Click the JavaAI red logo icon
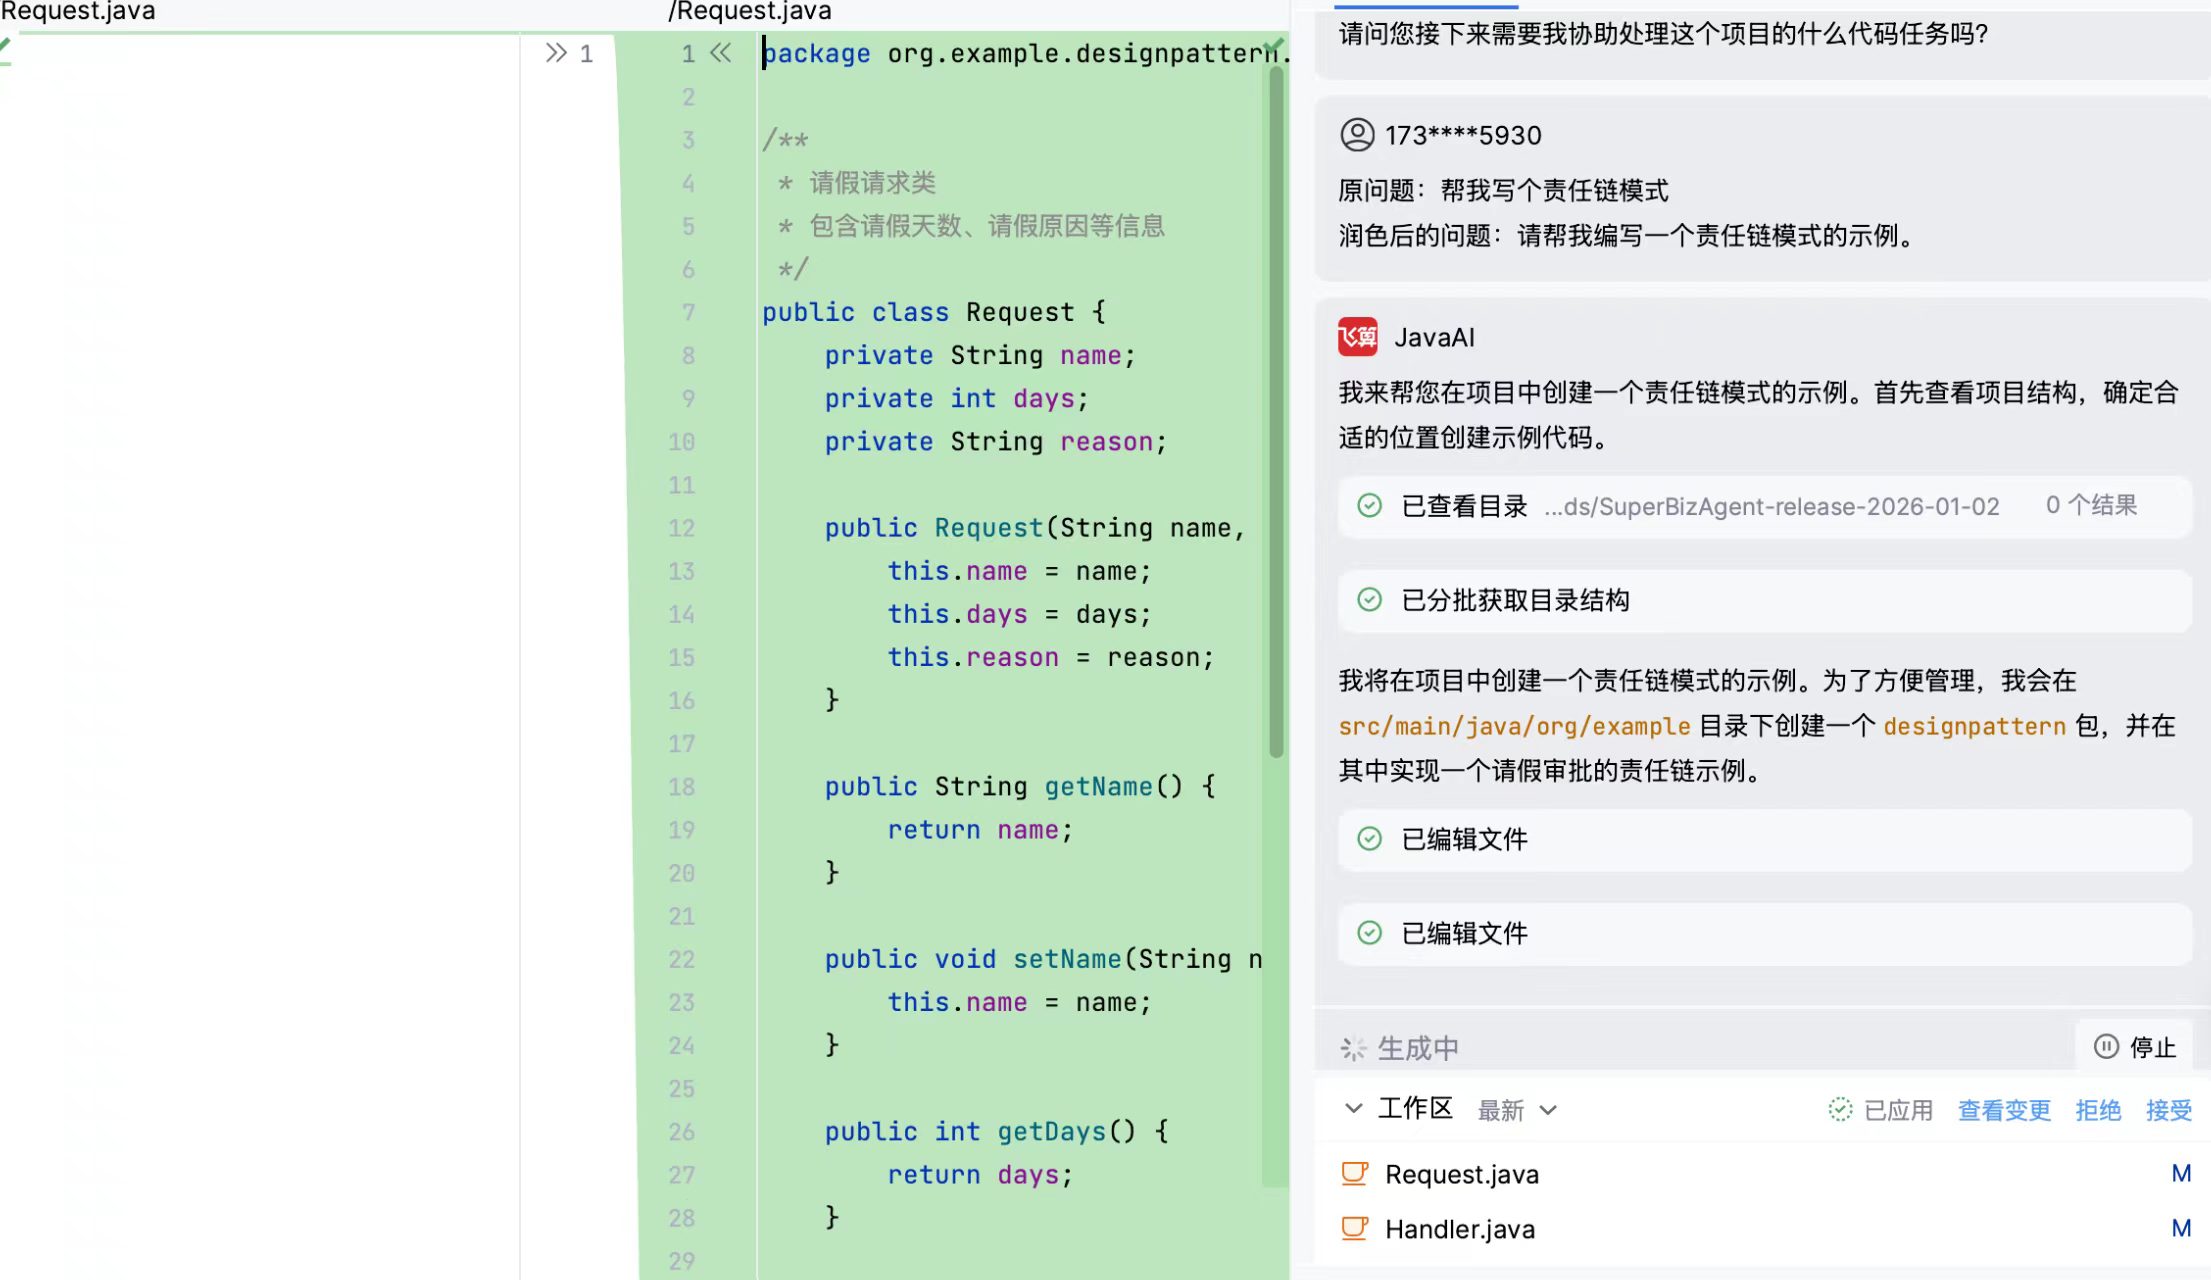 pos(1357,337)
